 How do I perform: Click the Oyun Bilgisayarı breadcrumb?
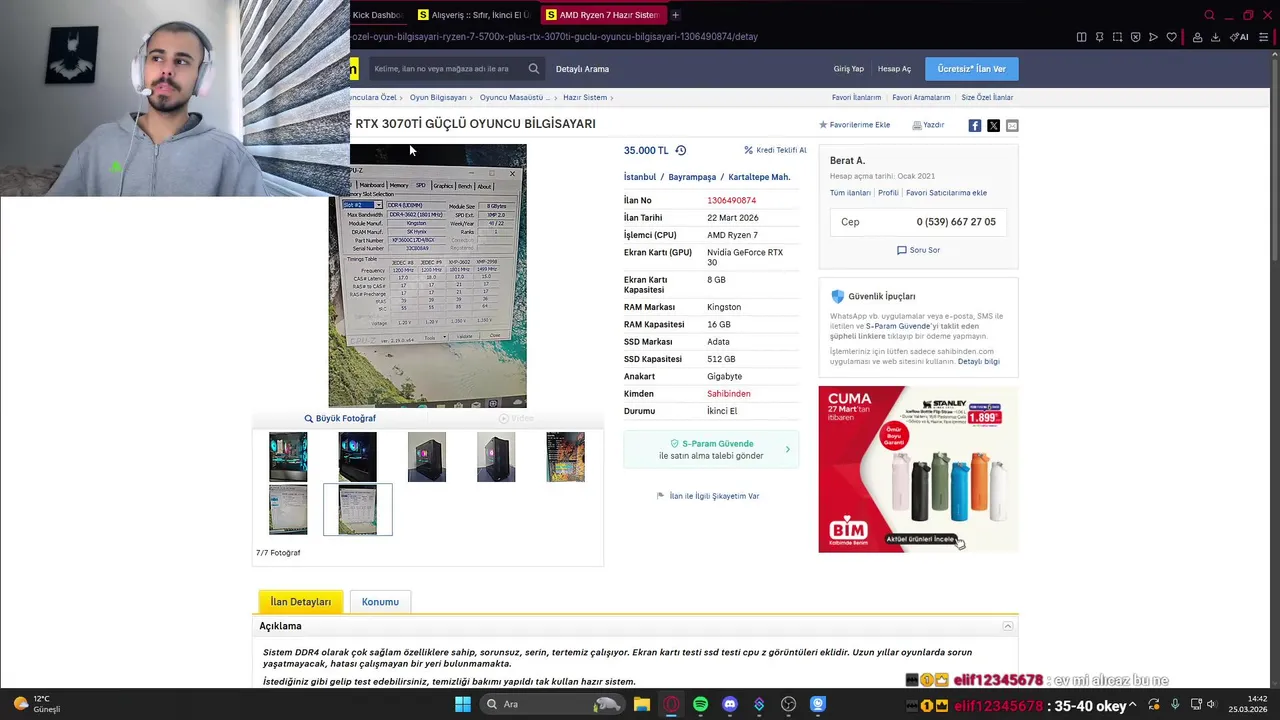coord(438,98)
